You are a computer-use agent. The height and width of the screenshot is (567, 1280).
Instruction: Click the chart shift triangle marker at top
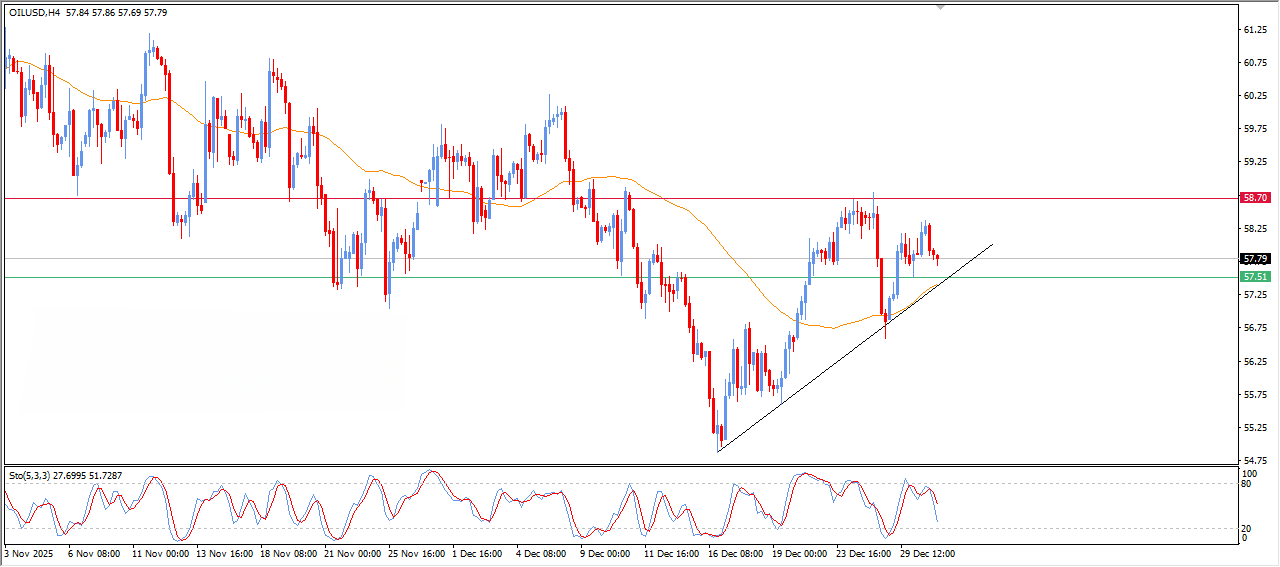coord(939,7)
